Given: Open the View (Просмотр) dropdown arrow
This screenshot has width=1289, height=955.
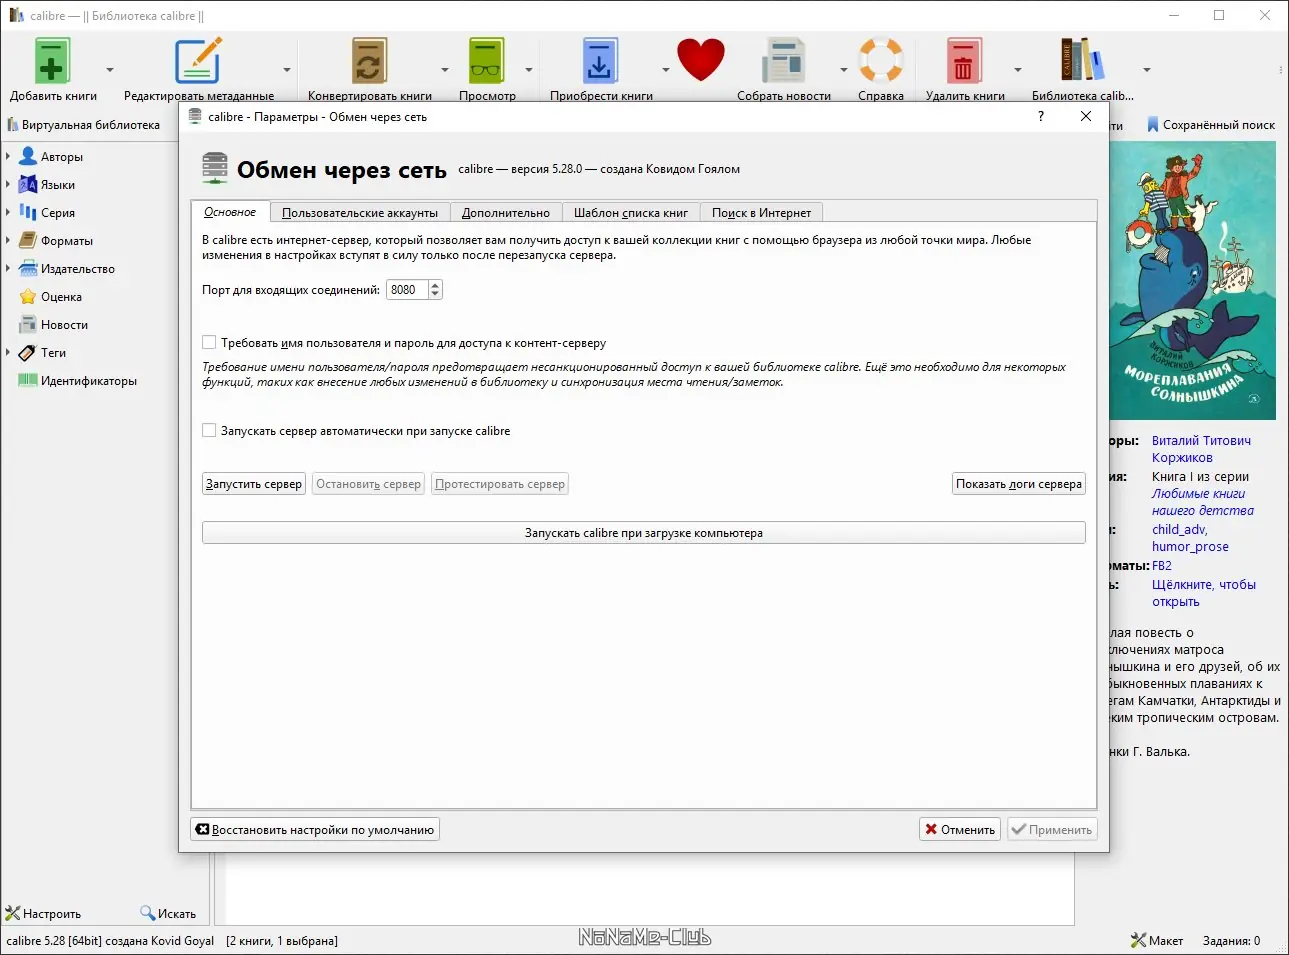Looking at the screenshot, I should [x=529, y=70].
